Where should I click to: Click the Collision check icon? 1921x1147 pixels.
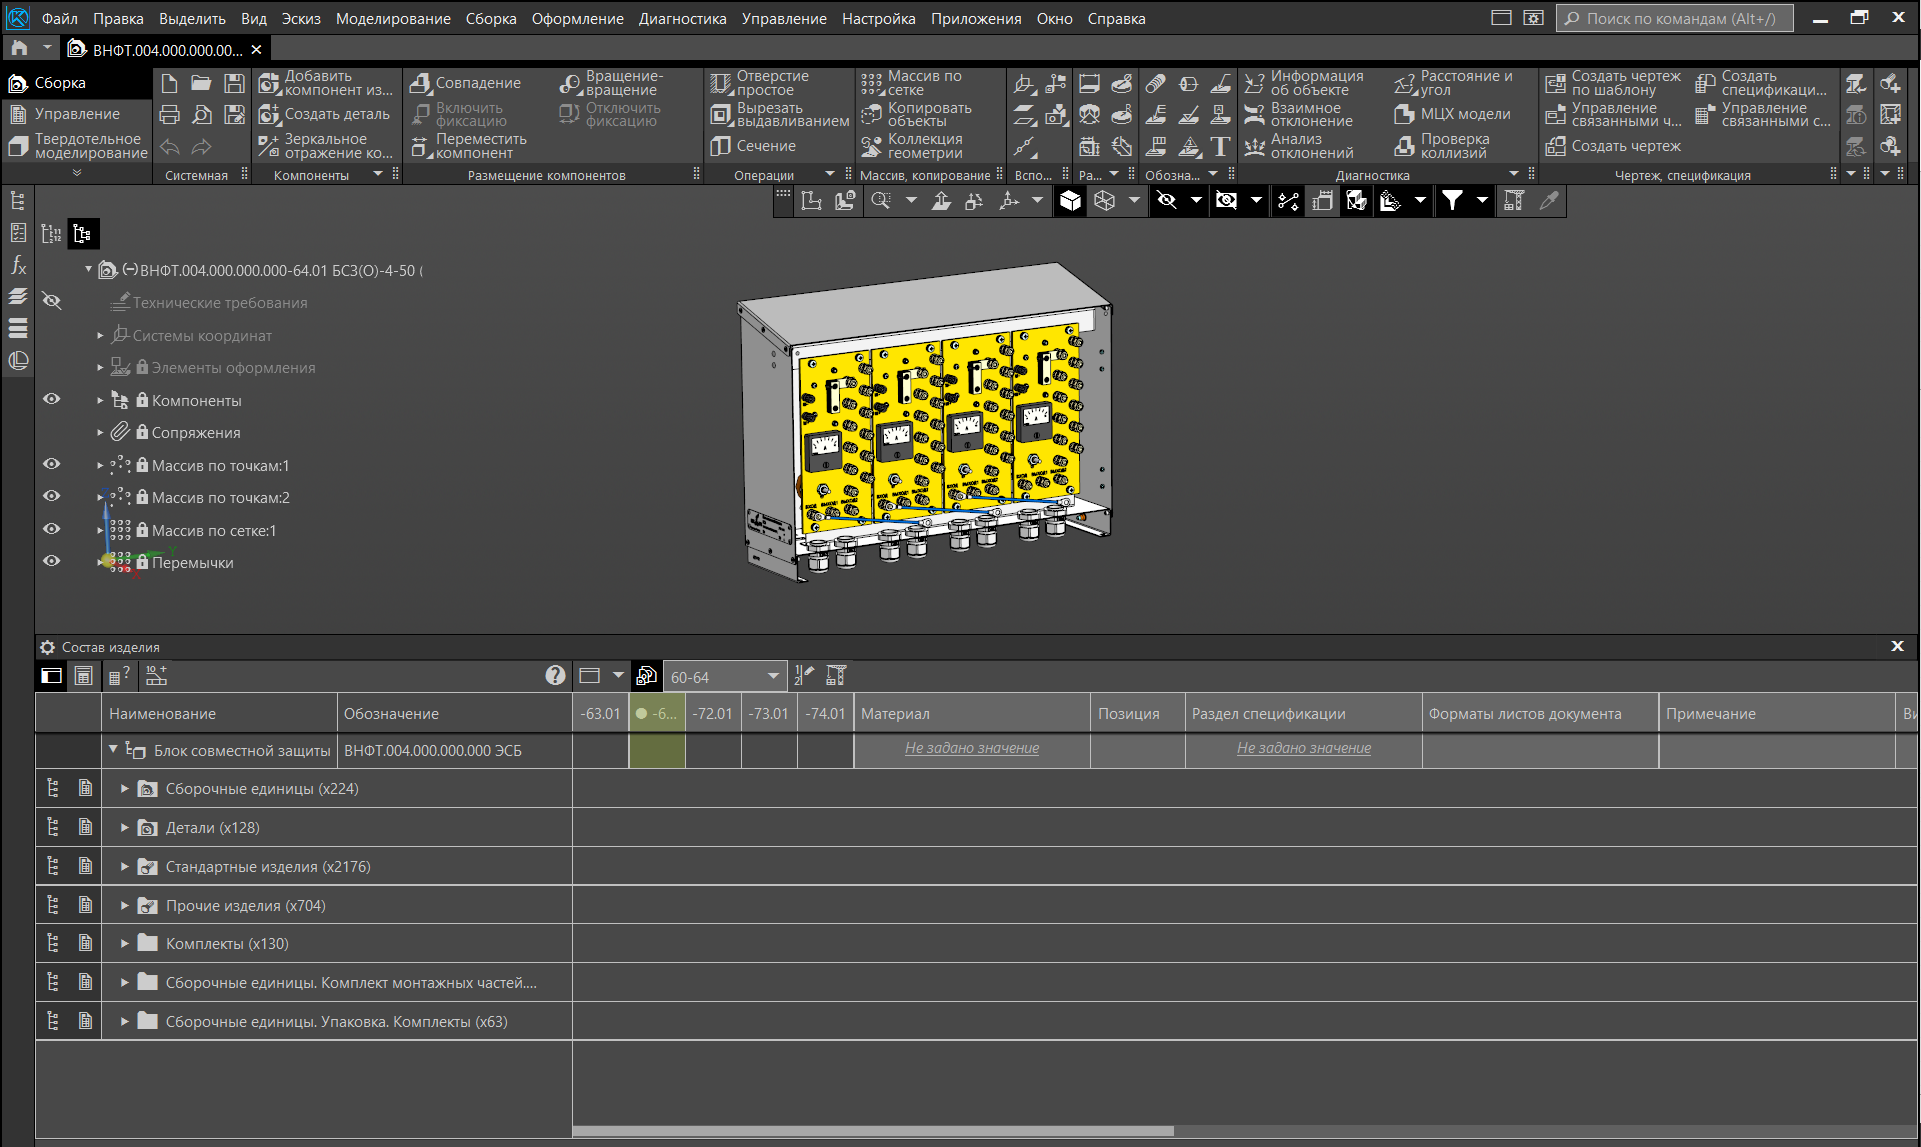[1404, 146]
